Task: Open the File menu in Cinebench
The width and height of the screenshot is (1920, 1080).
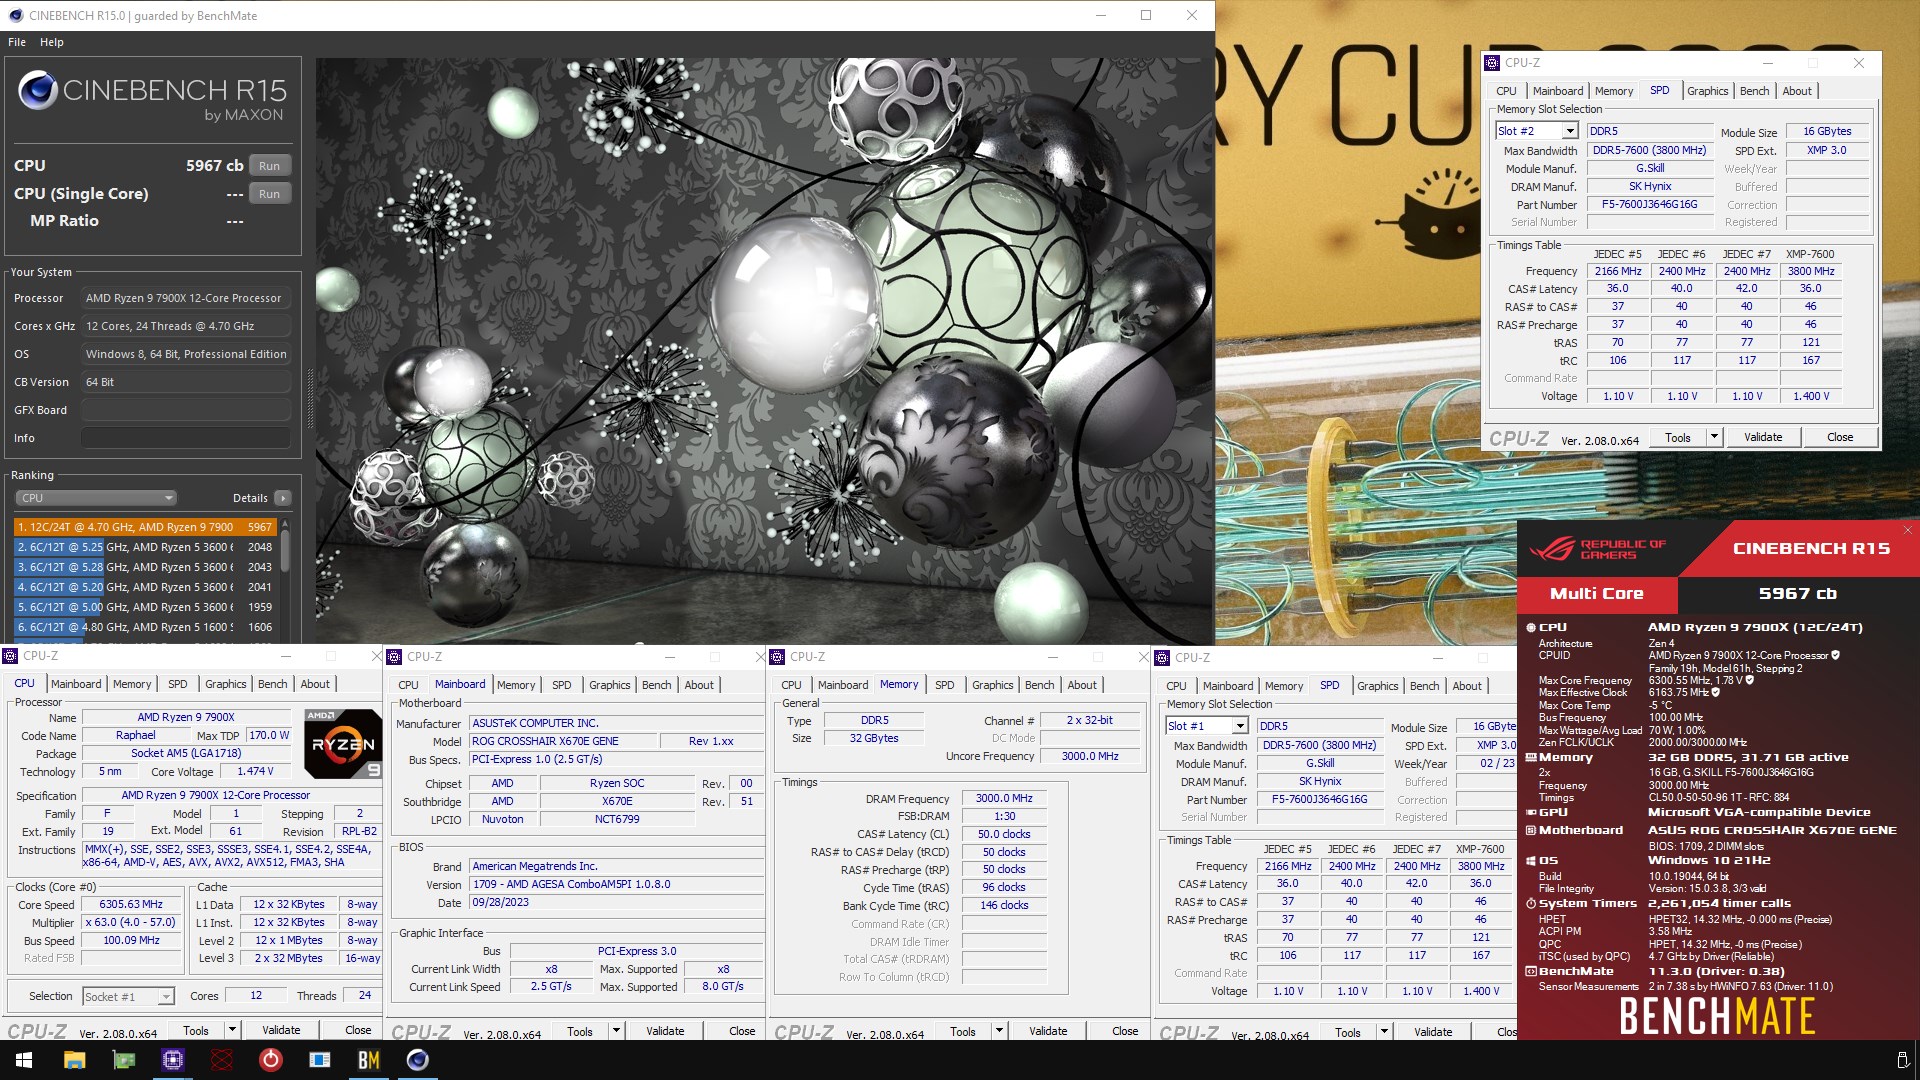Action: [17, 42]
